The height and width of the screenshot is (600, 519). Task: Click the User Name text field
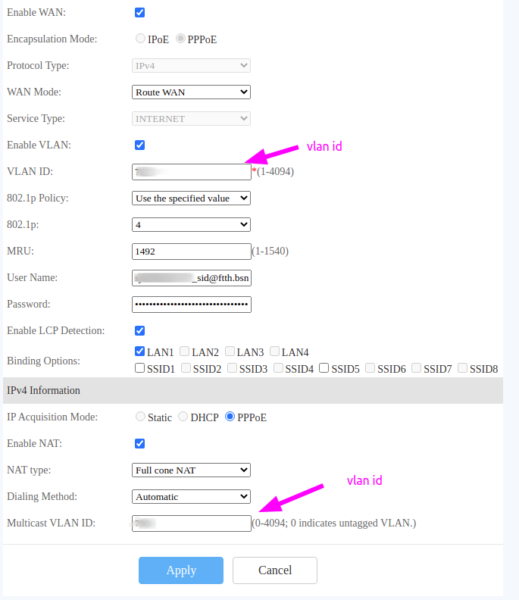191,278
